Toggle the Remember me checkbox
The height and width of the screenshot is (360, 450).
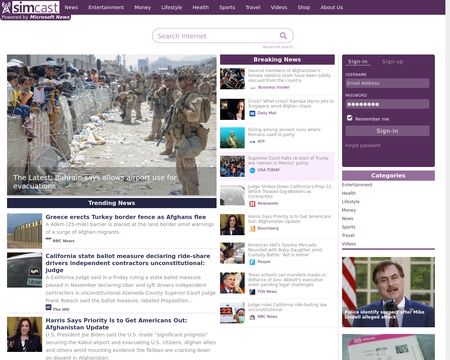349,118
